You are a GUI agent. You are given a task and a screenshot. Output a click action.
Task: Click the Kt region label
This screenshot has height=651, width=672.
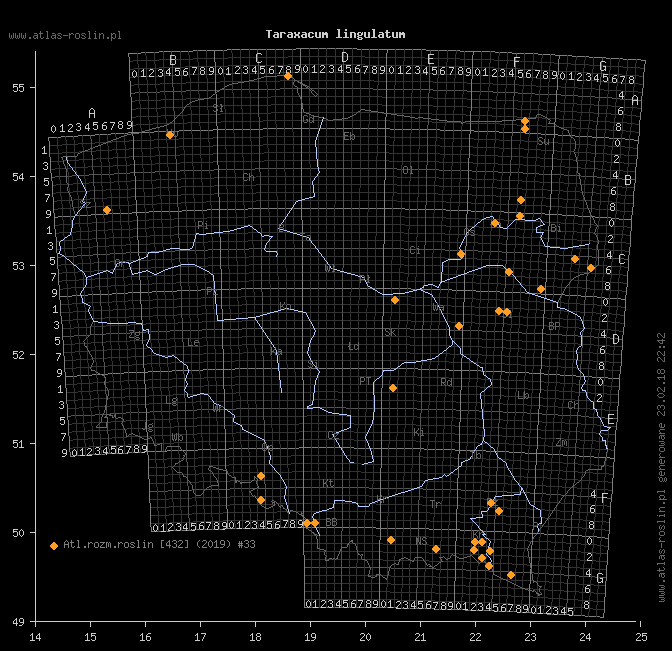click(328, 483)
